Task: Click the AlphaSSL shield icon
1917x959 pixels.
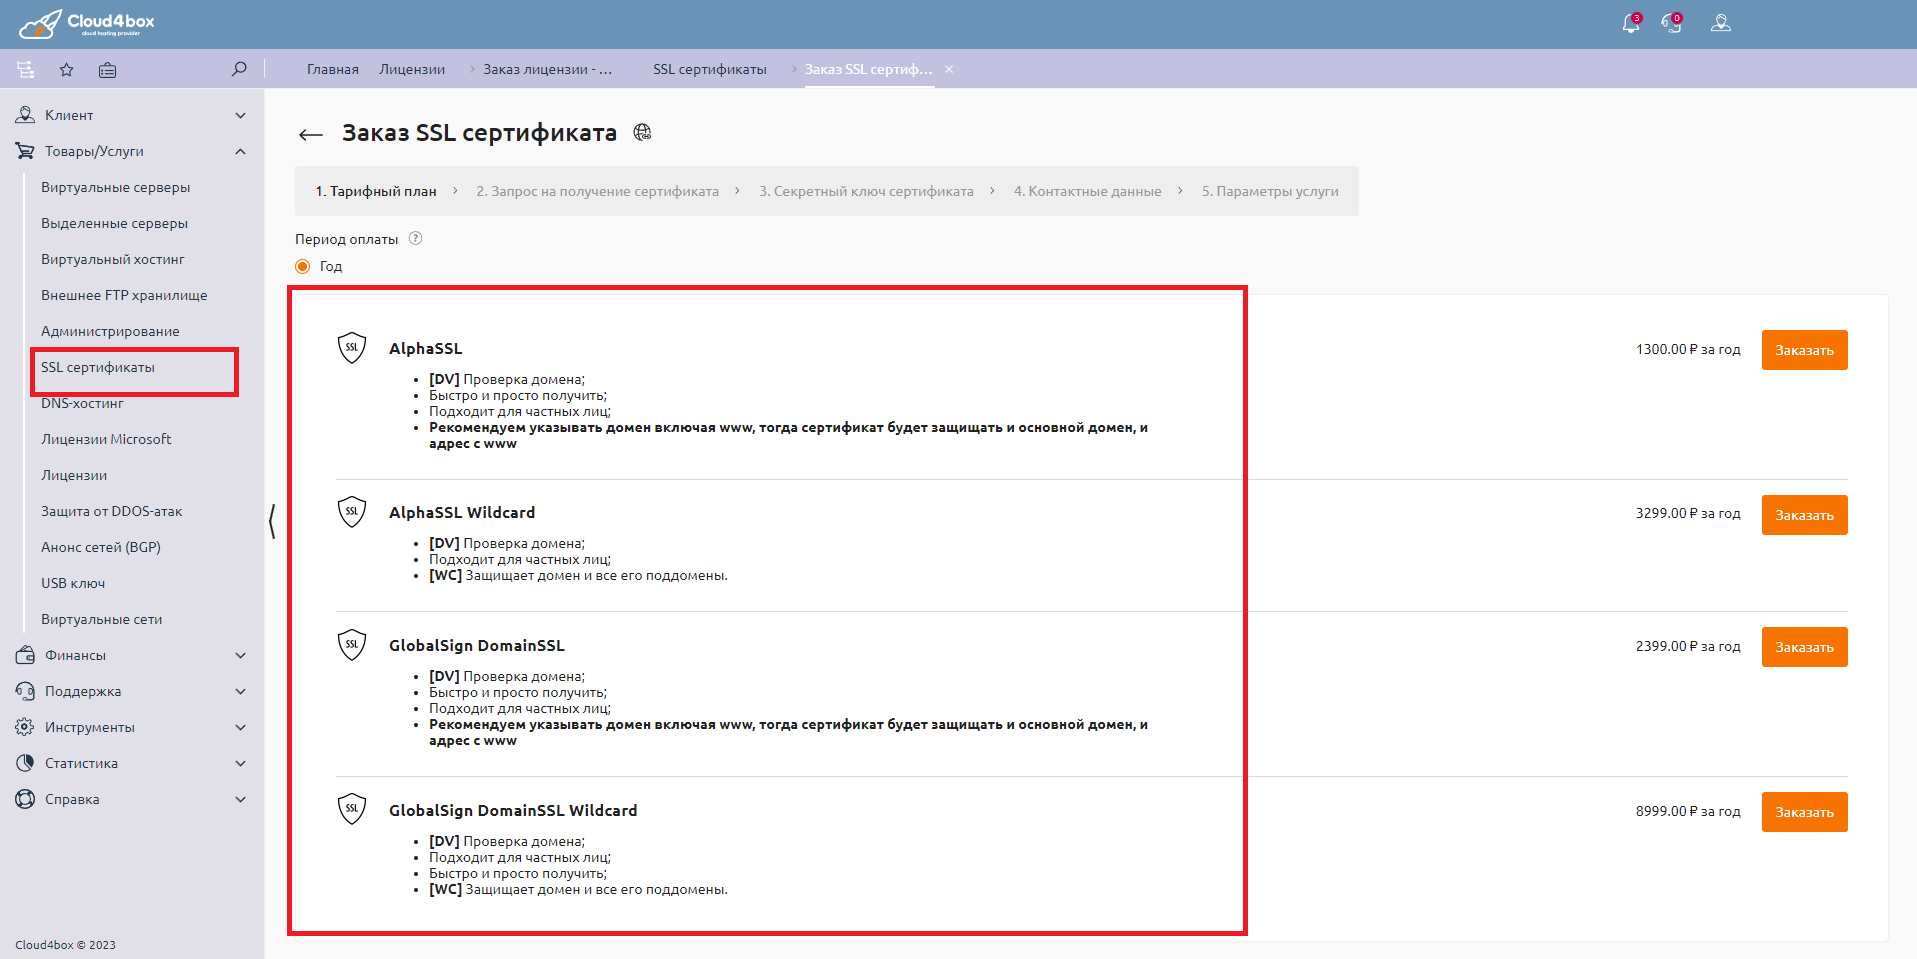Action: [x=352, y=348]
